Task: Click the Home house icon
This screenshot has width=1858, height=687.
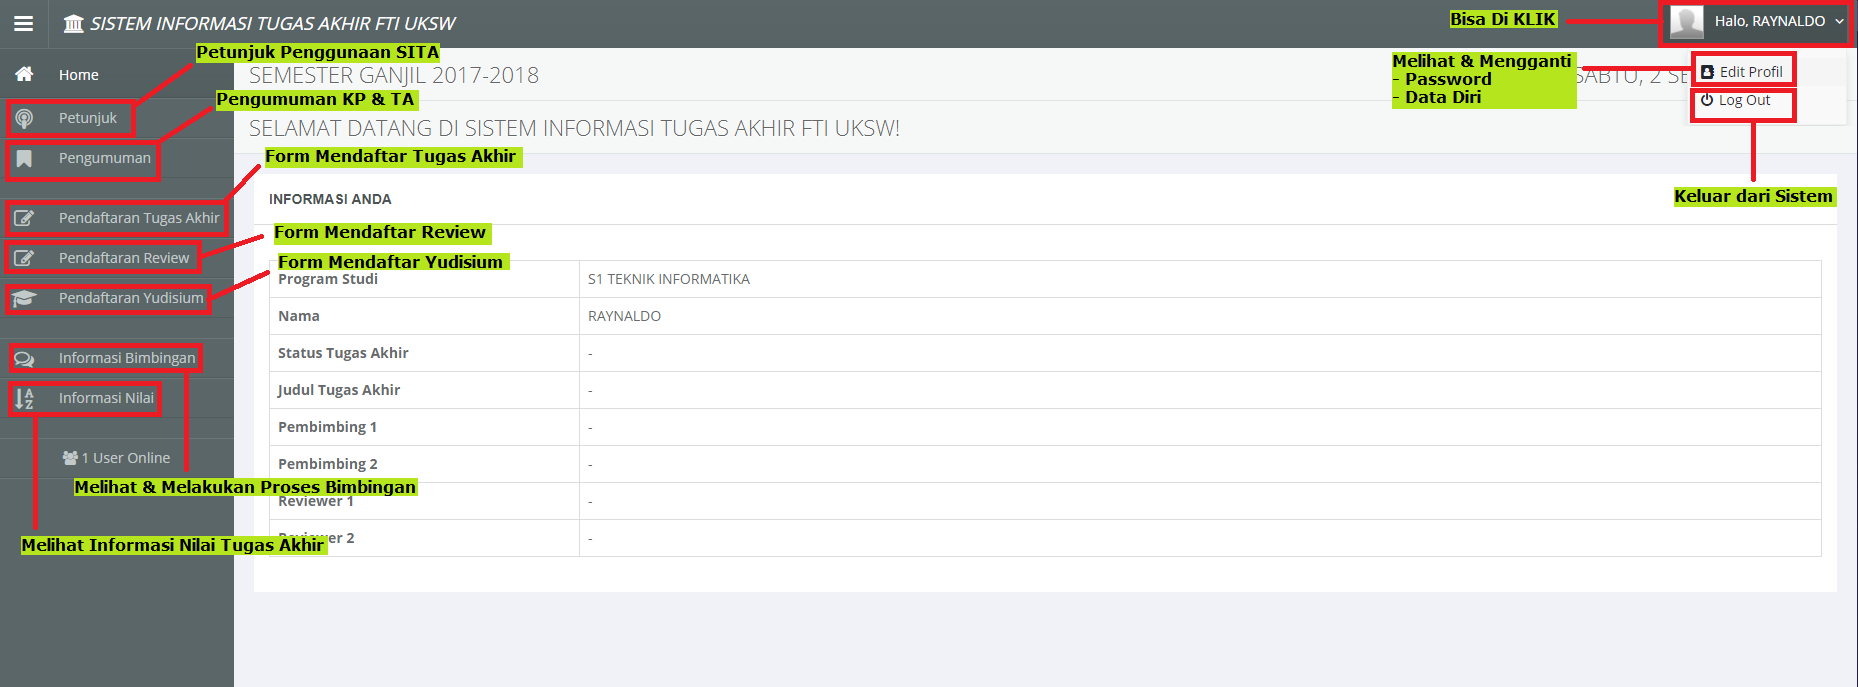Action: 25,74
